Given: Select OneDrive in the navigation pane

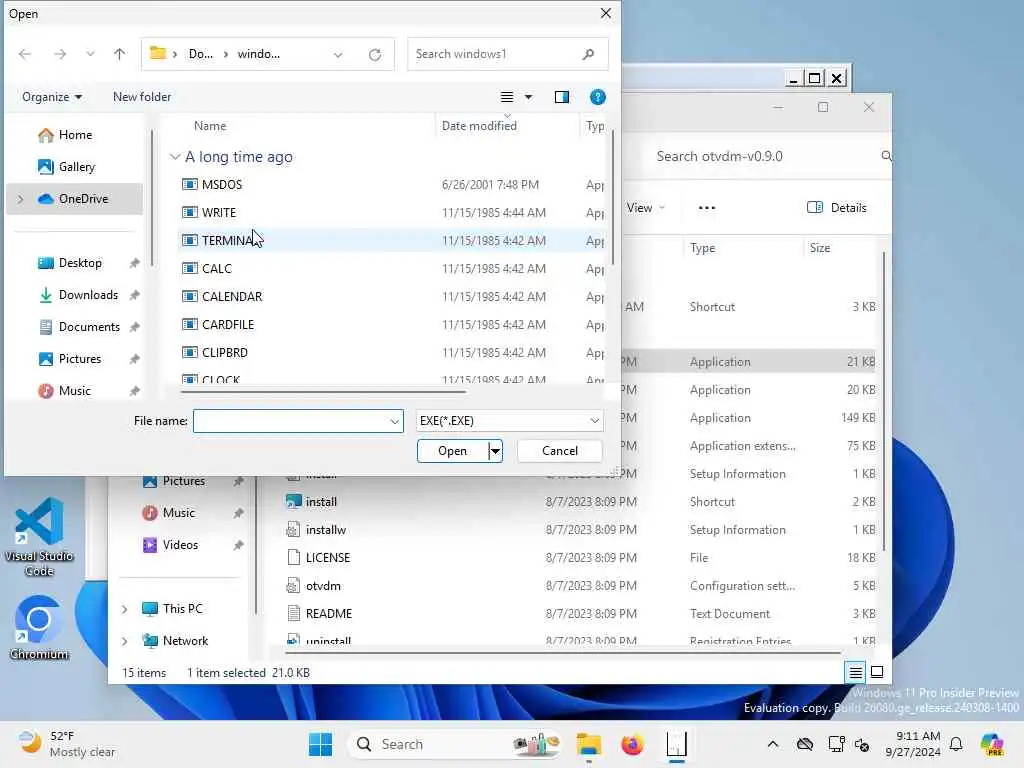Looking at the screenshot, I should pyautogui.click(x=73, y=199).
